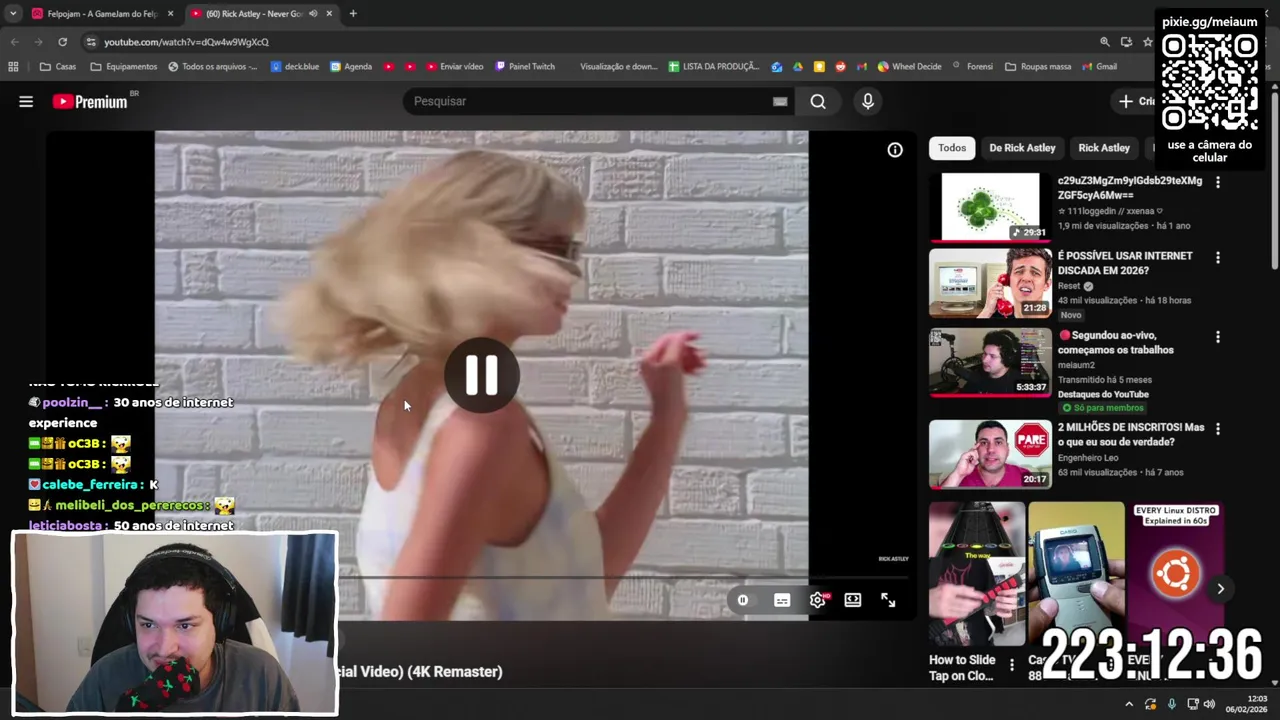Show next Shorts with the arrow
Viewport: 1280px width, 720px height.
[1220, 589]
